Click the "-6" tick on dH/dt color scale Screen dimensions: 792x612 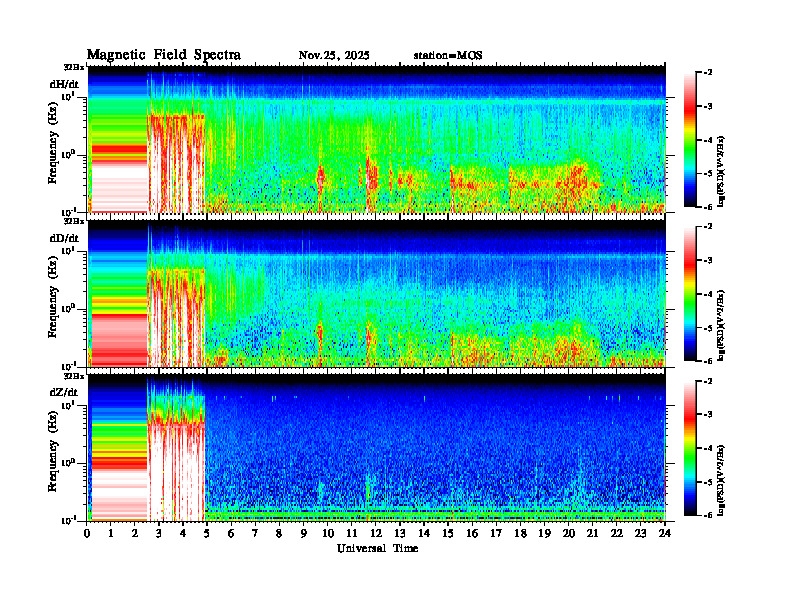coord(707,207)
